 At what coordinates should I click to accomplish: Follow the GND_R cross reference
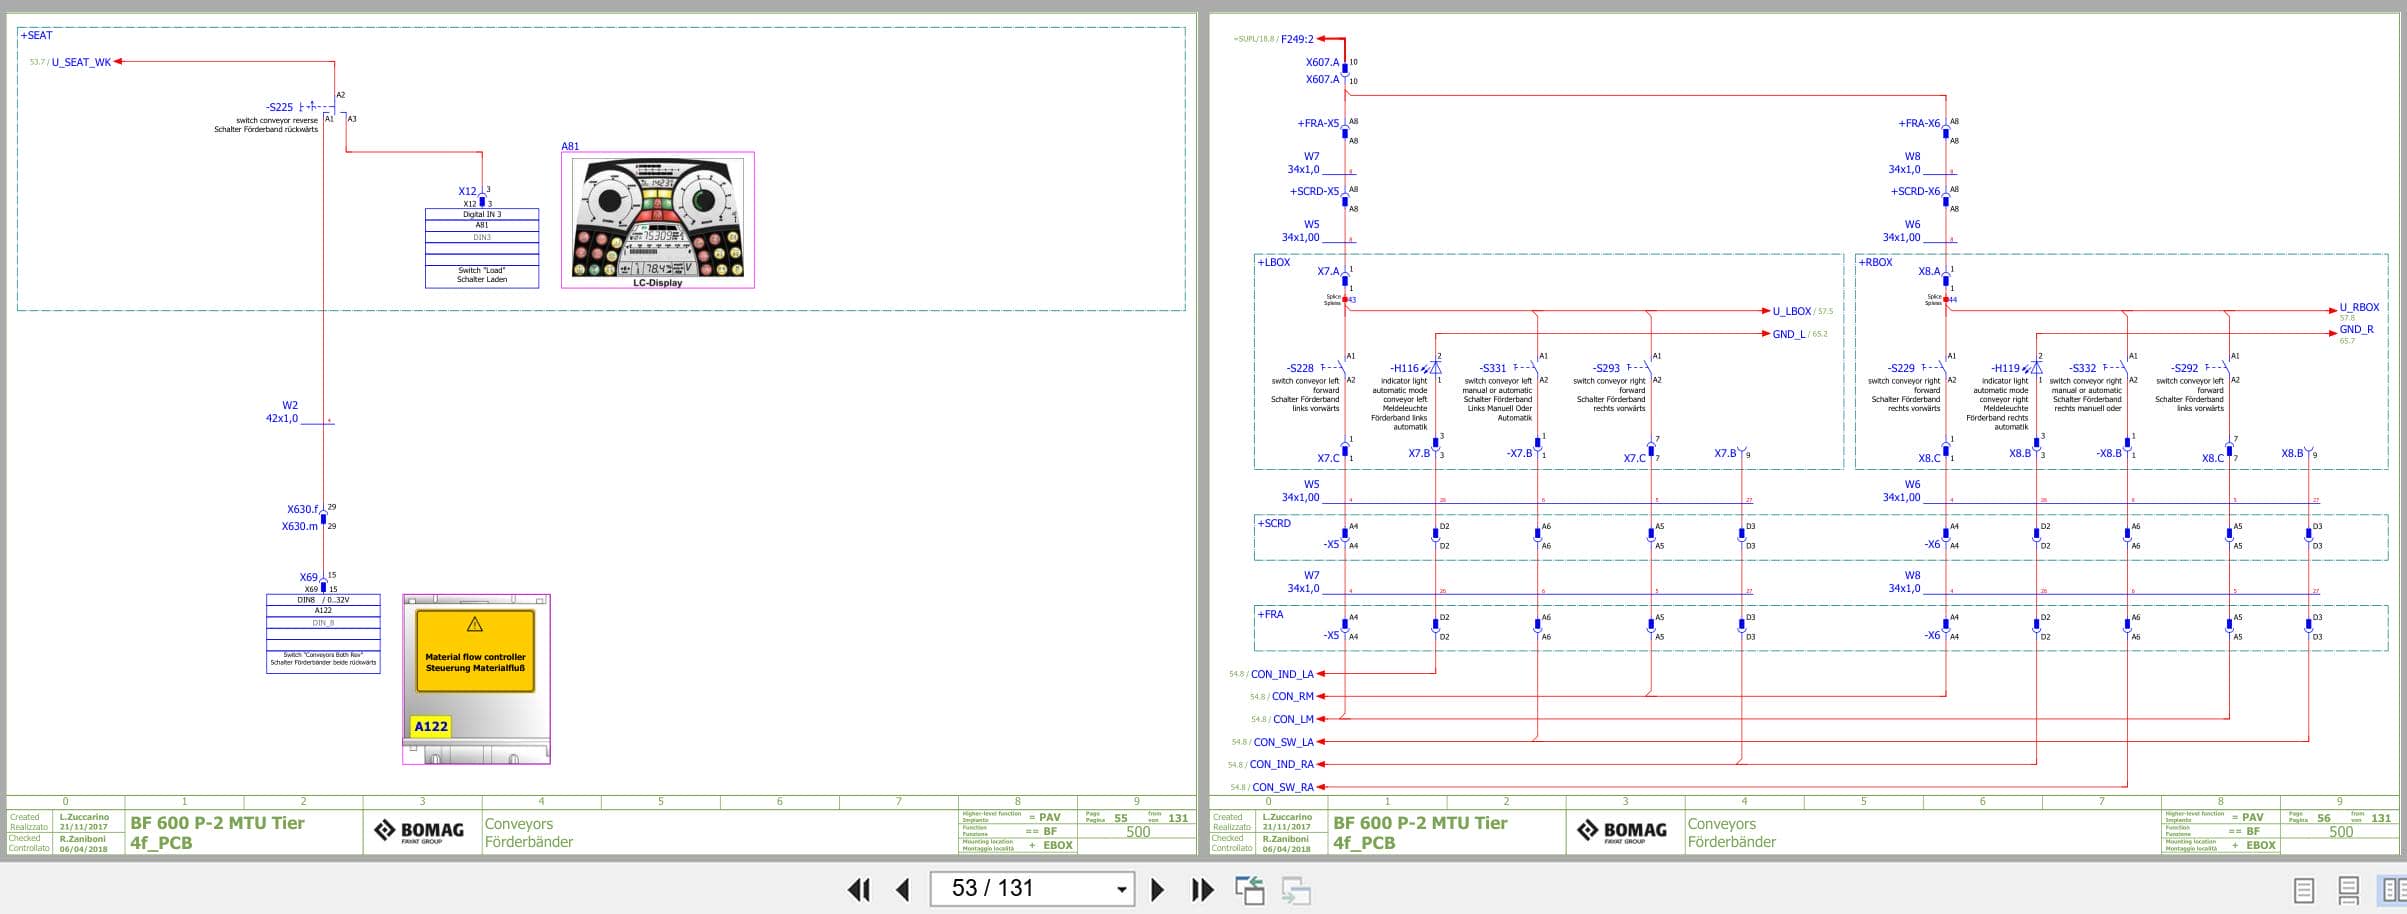2356,329
